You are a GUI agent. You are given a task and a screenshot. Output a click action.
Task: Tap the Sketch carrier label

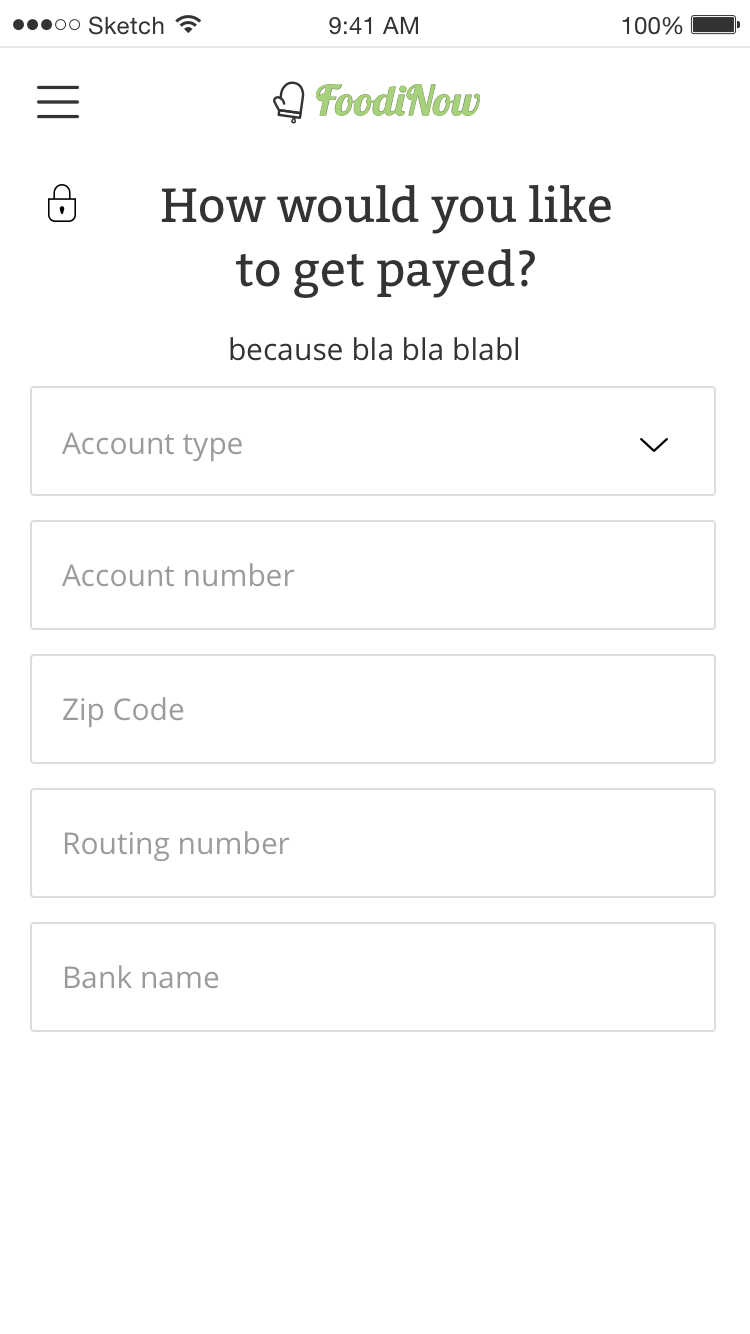click(126, 25)
